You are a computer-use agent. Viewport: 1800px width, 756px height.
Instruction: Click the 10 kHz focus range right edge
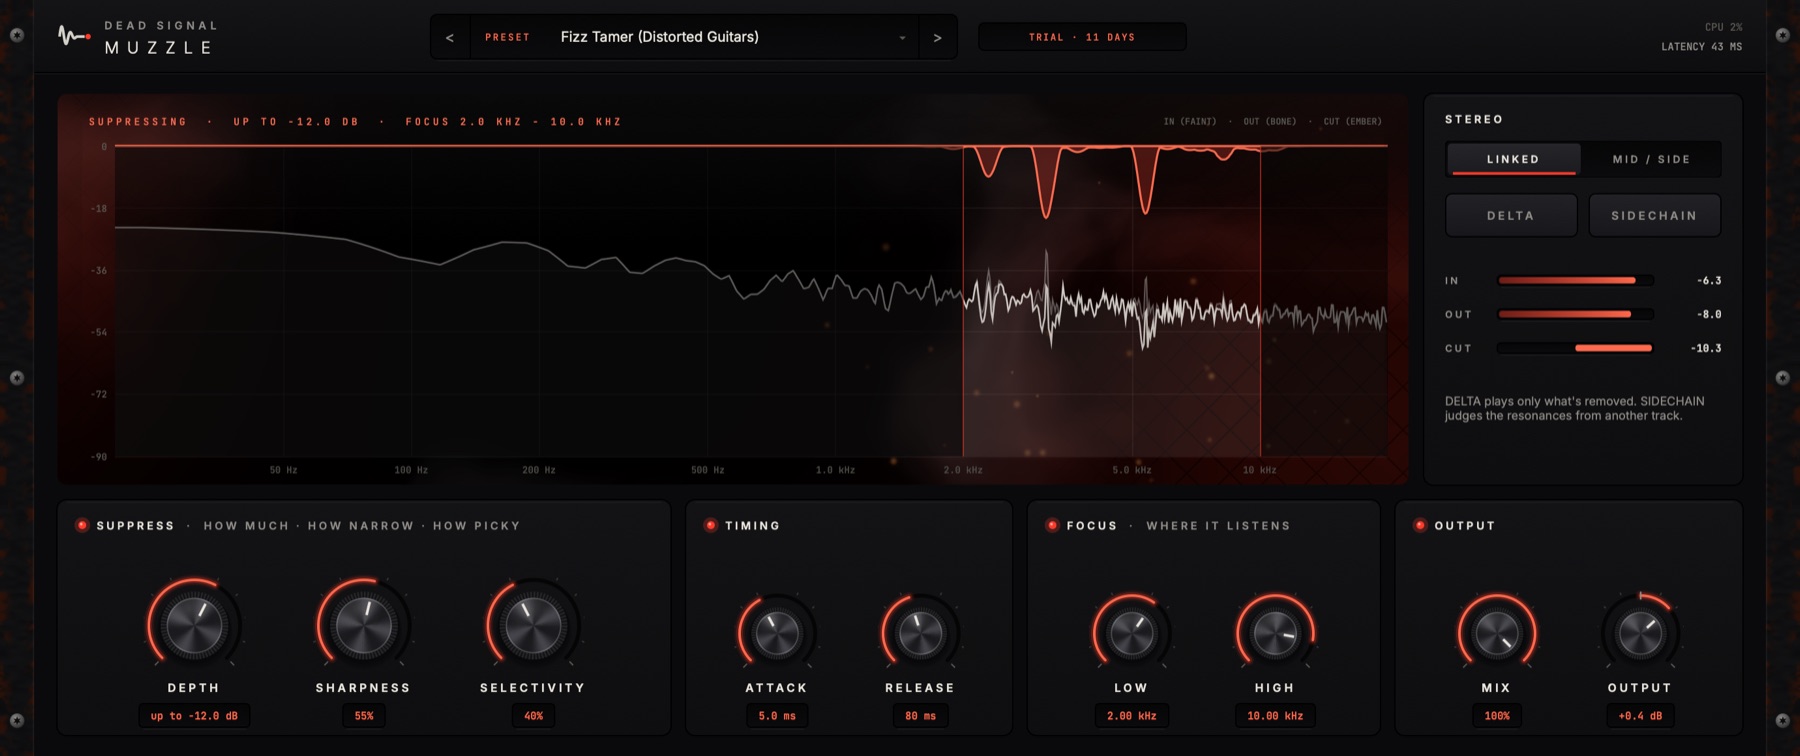click(1260, 300)
